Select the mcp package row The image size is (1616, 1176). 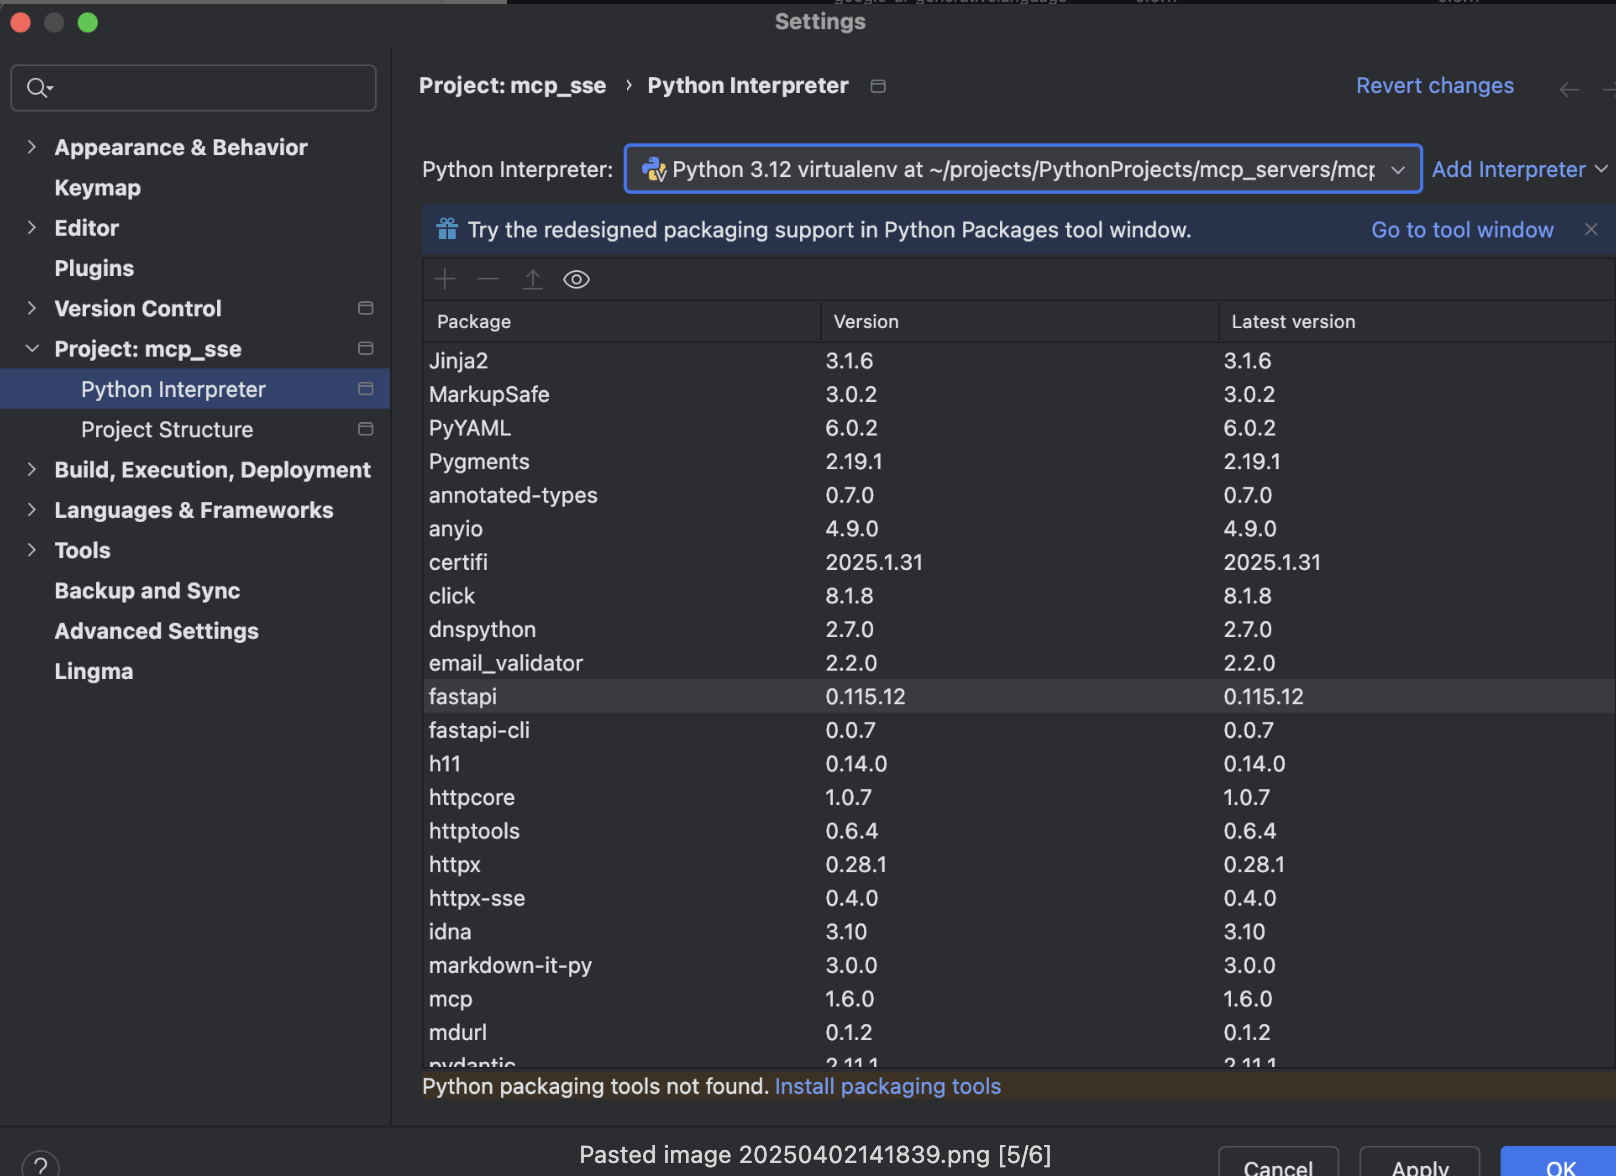point(1019,999)
